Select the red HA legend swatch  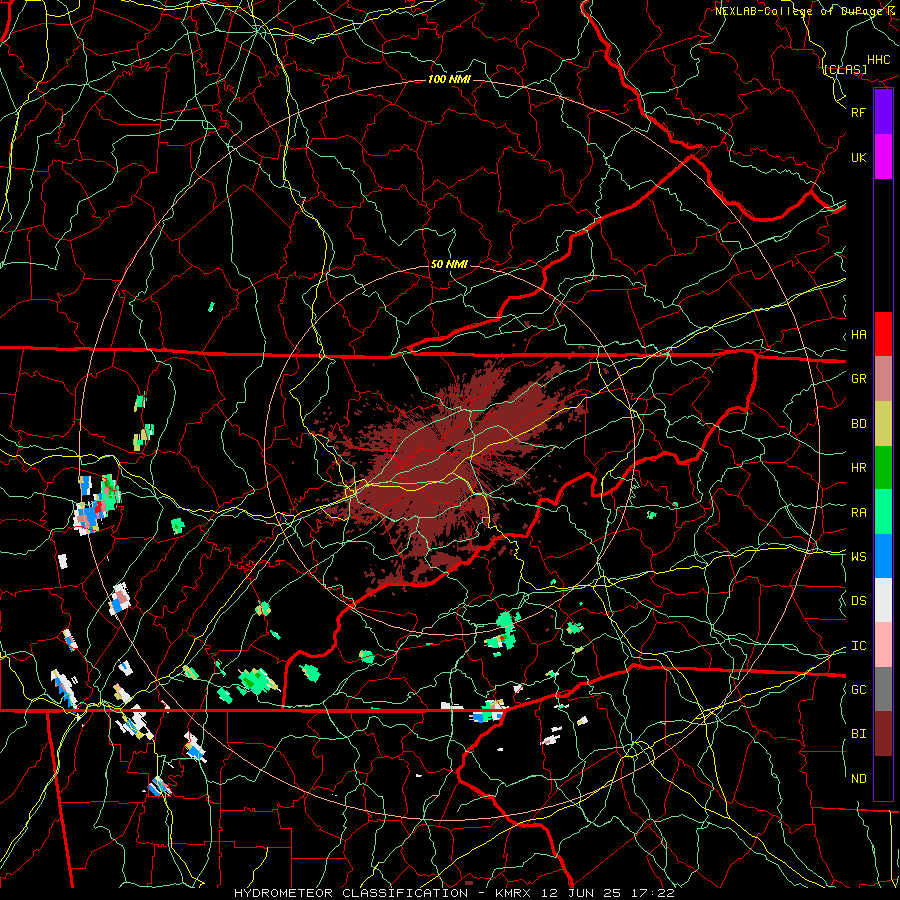point(883,334)
